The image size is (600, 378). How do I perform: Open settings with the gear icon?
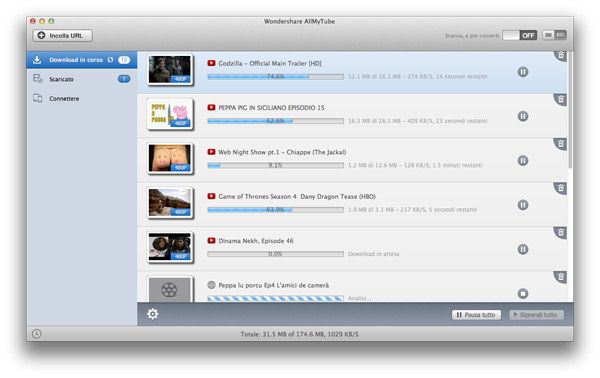152,314
